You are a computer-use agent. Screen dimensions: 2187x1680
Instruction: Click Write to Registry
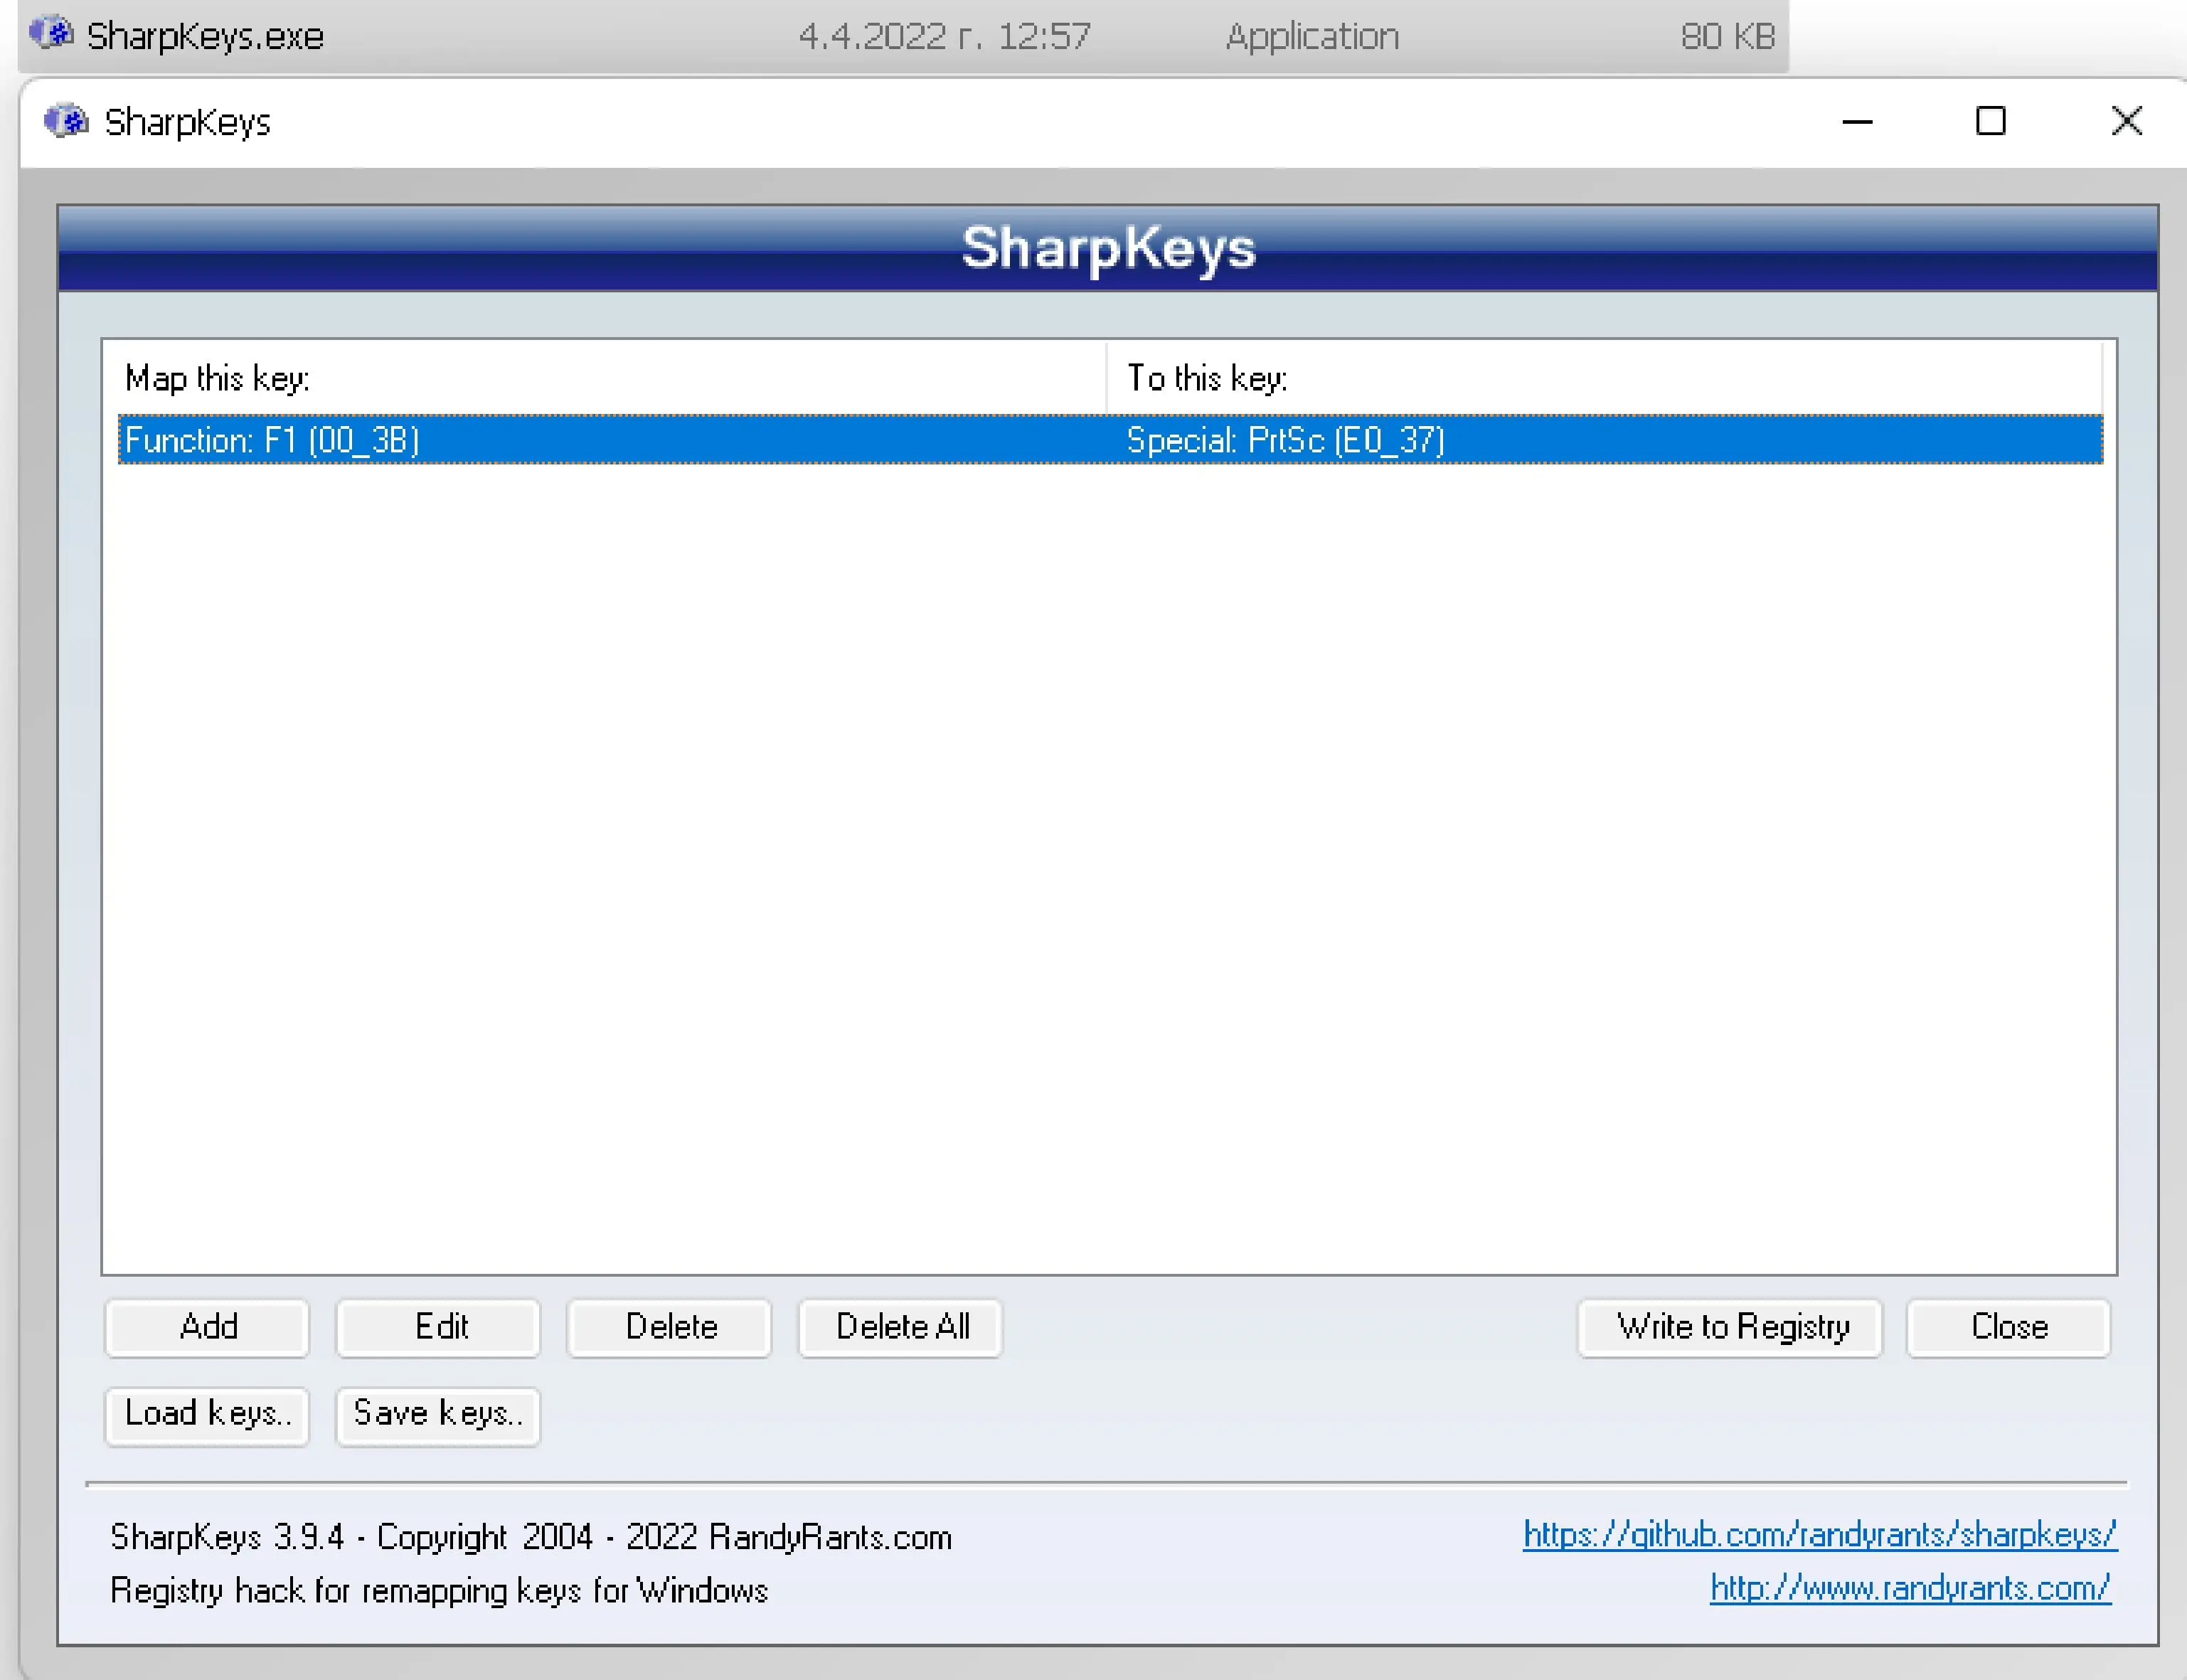1730,1327
